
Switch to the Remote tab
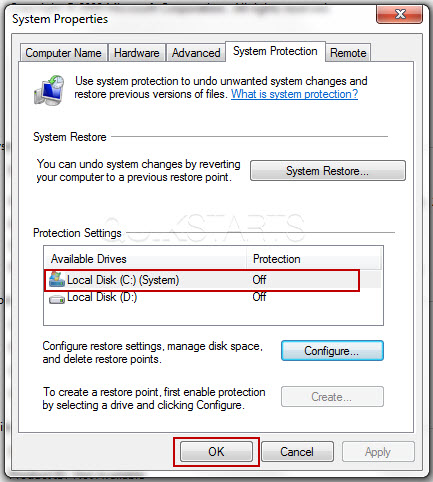(x=348, y=53)
